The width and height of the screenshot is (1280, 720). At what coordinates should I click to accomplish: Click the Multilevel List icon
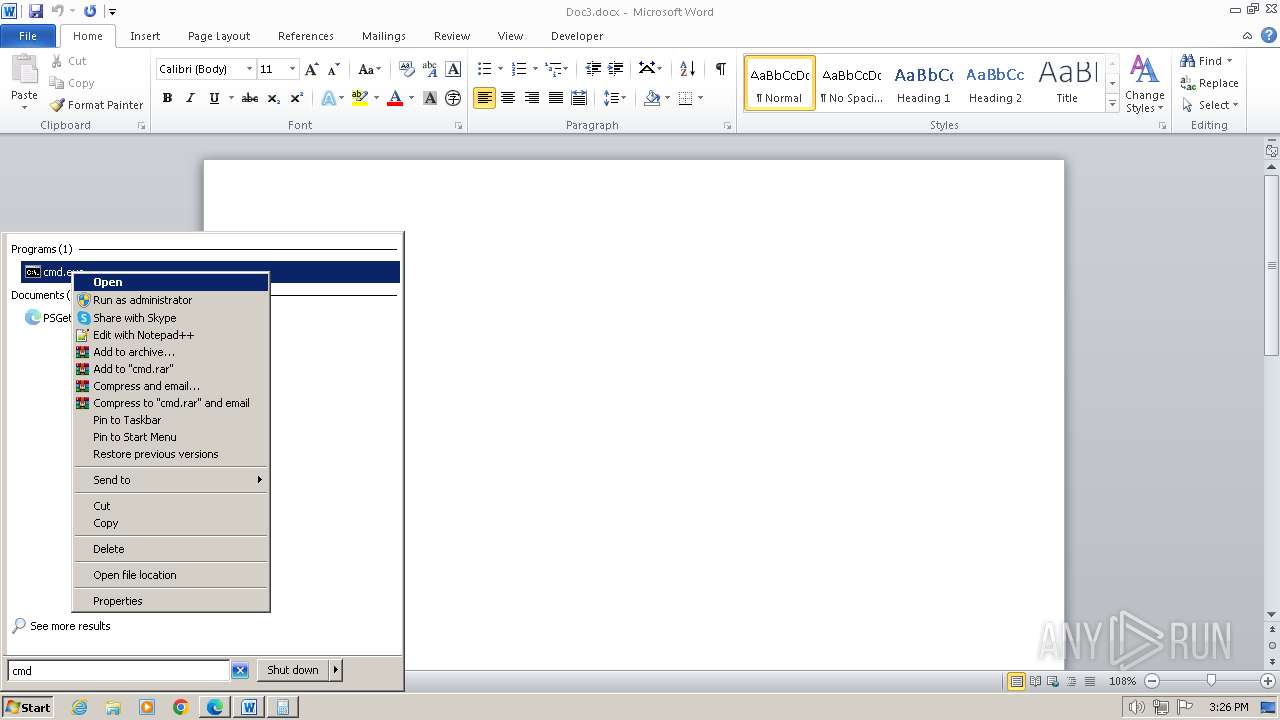pyautogui.click(x=553, y=69)
